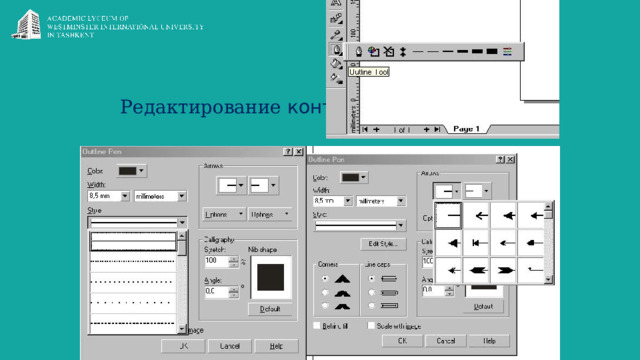Pick the sparse dotted line style
640x360 pixels.
coord(133,302)
